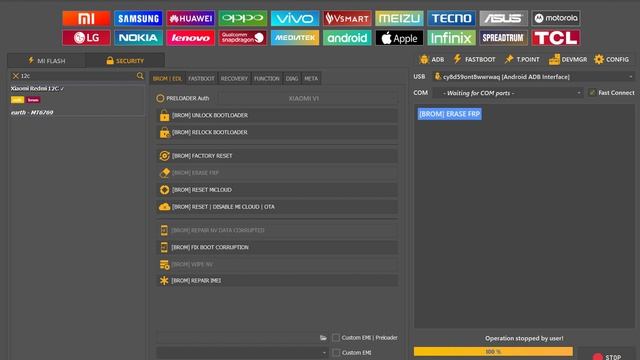Select the META sub-tab
This screenshot has width=640, height=360.
(x=311, y=78)
